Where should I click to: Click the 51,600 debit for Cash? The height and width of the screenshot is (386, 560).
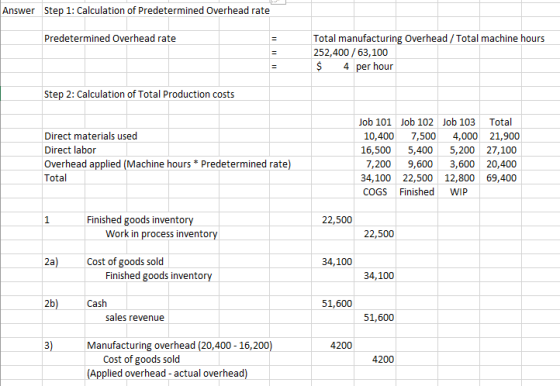pos(337,304)
